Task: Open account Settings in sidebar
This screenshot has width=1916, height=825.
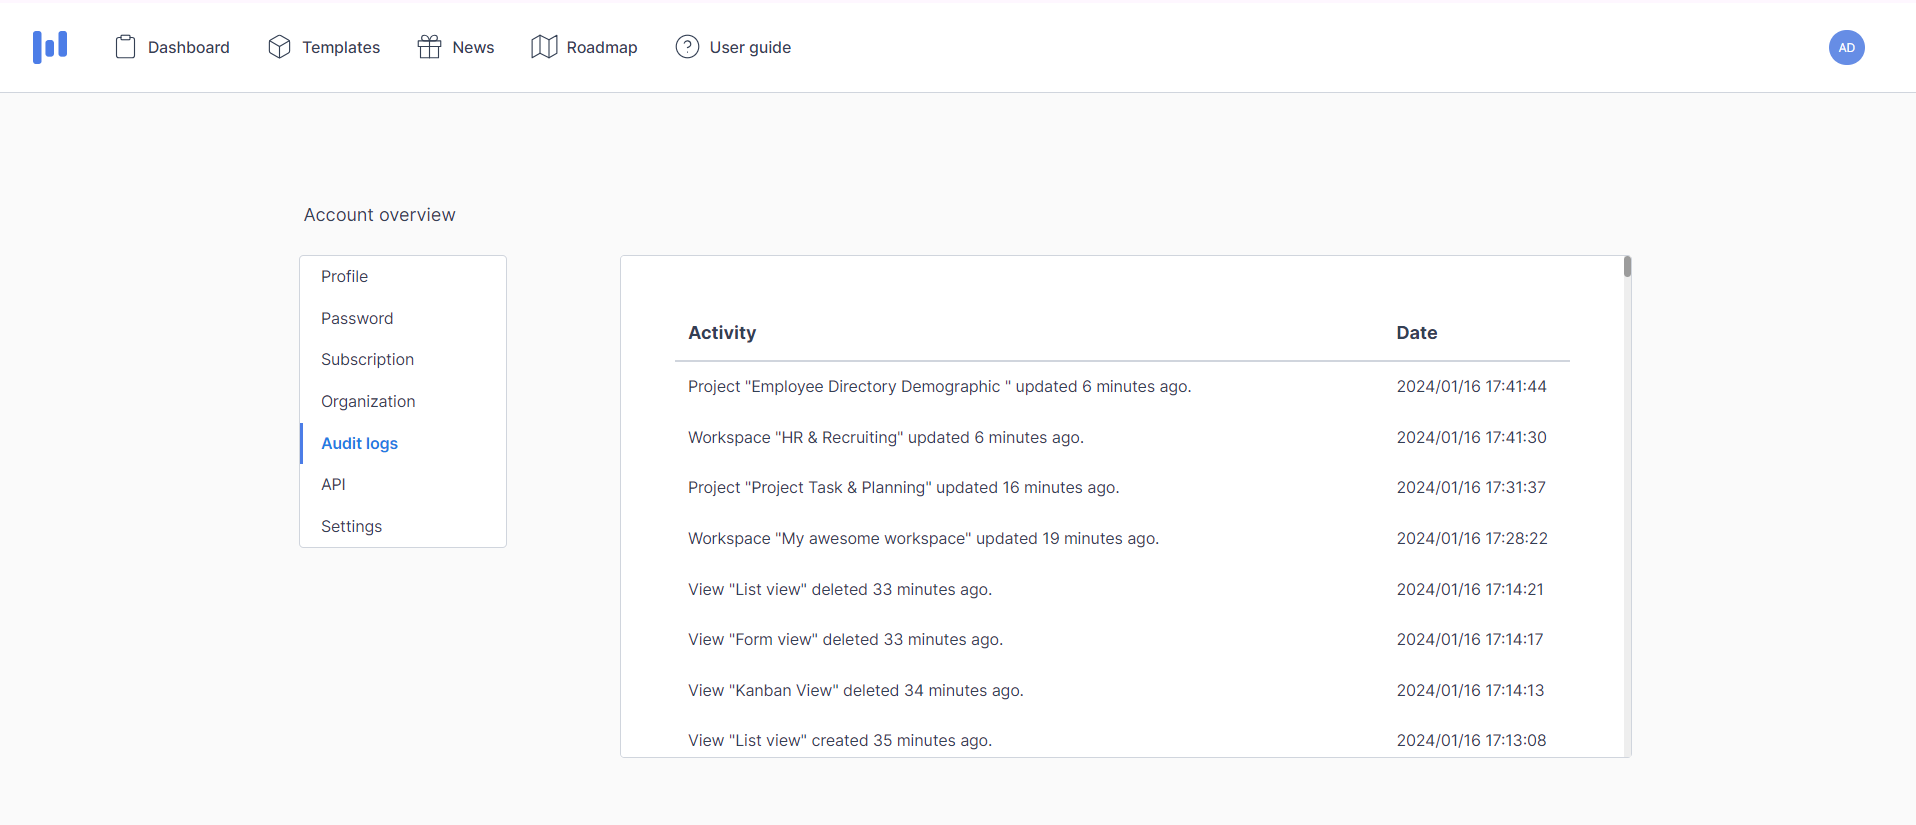Action: tap(351, 527)
